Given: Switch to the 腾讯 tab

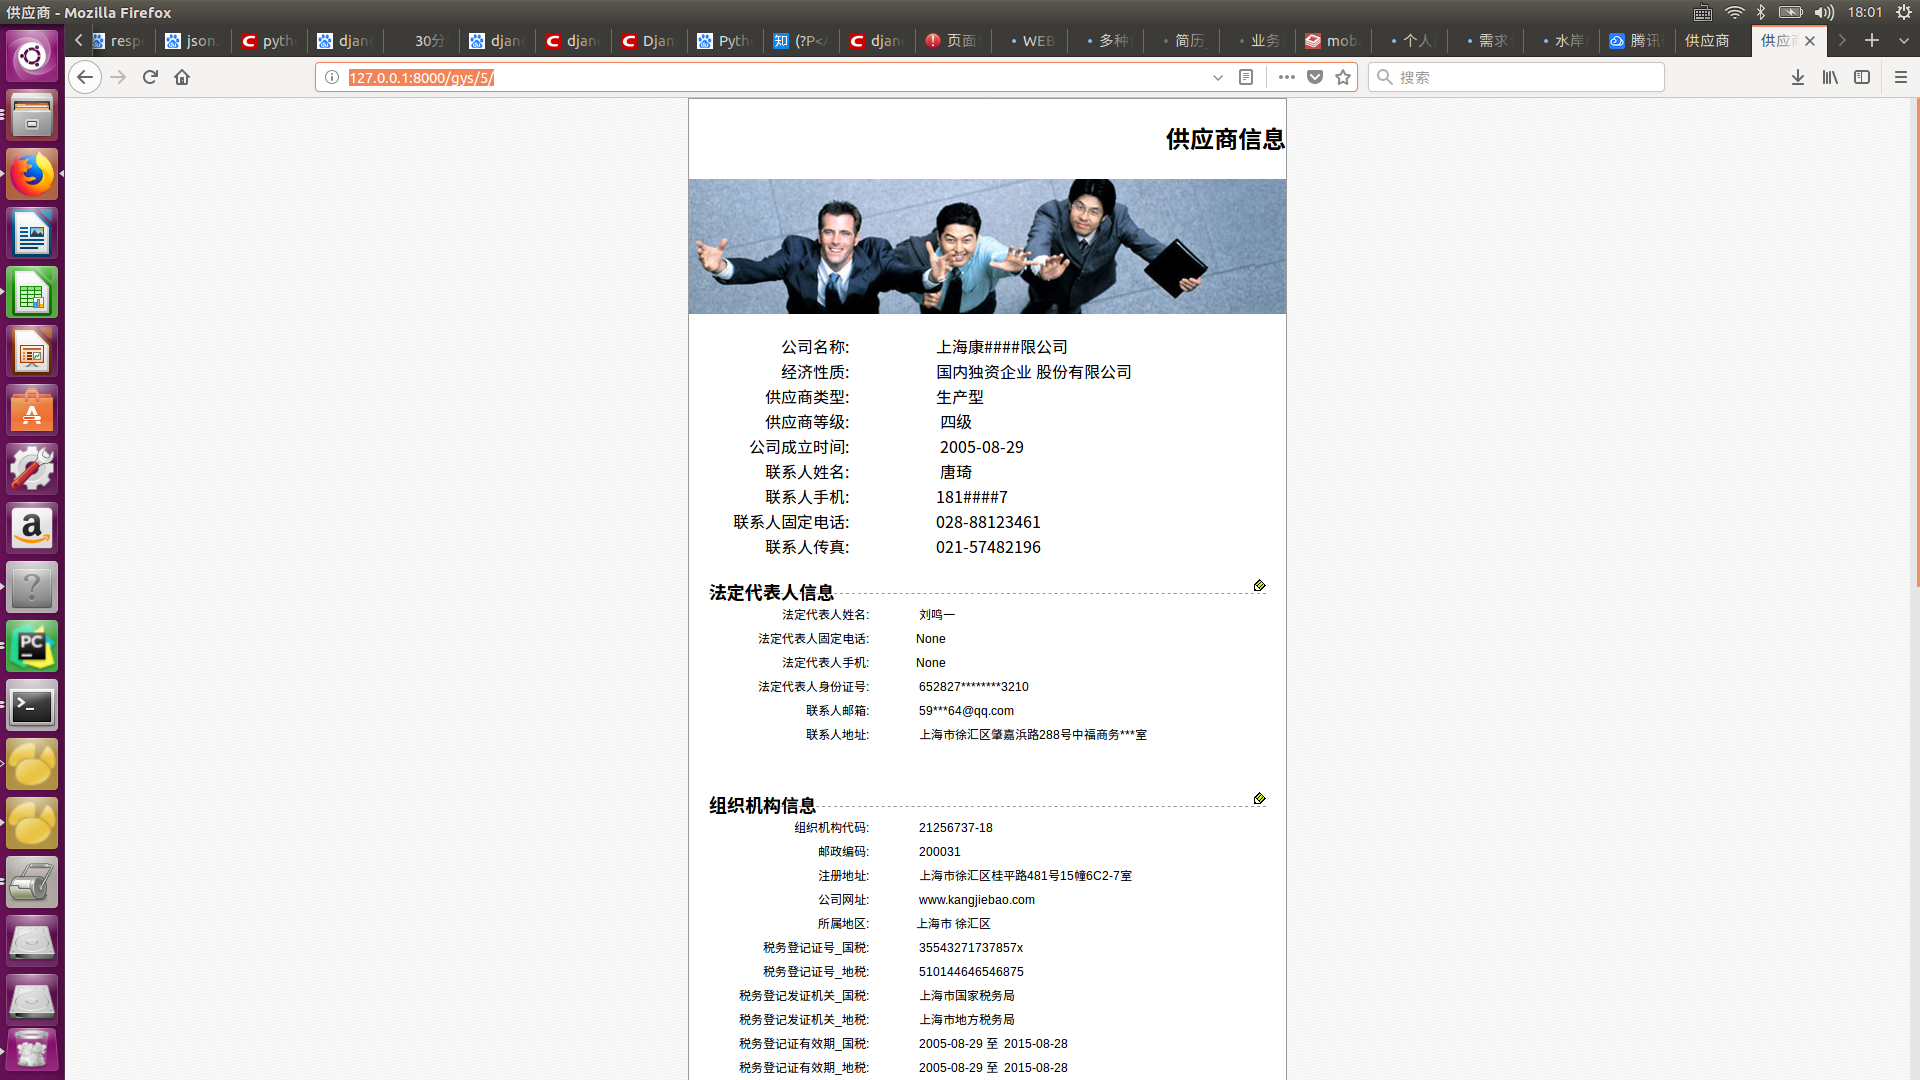Looking at the screenshot, I should tap(1636, 41).
